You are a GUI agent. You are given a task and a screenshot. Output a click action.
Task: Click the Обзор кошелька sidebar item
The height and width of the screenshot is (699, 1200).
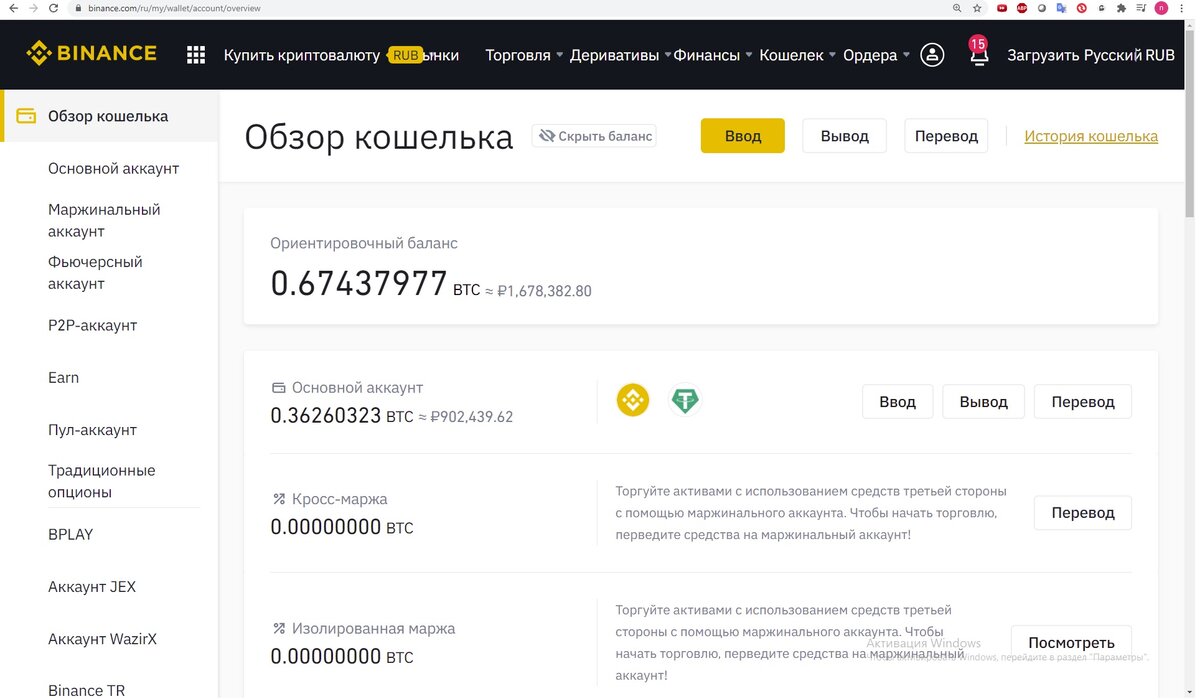pos(109,116)
